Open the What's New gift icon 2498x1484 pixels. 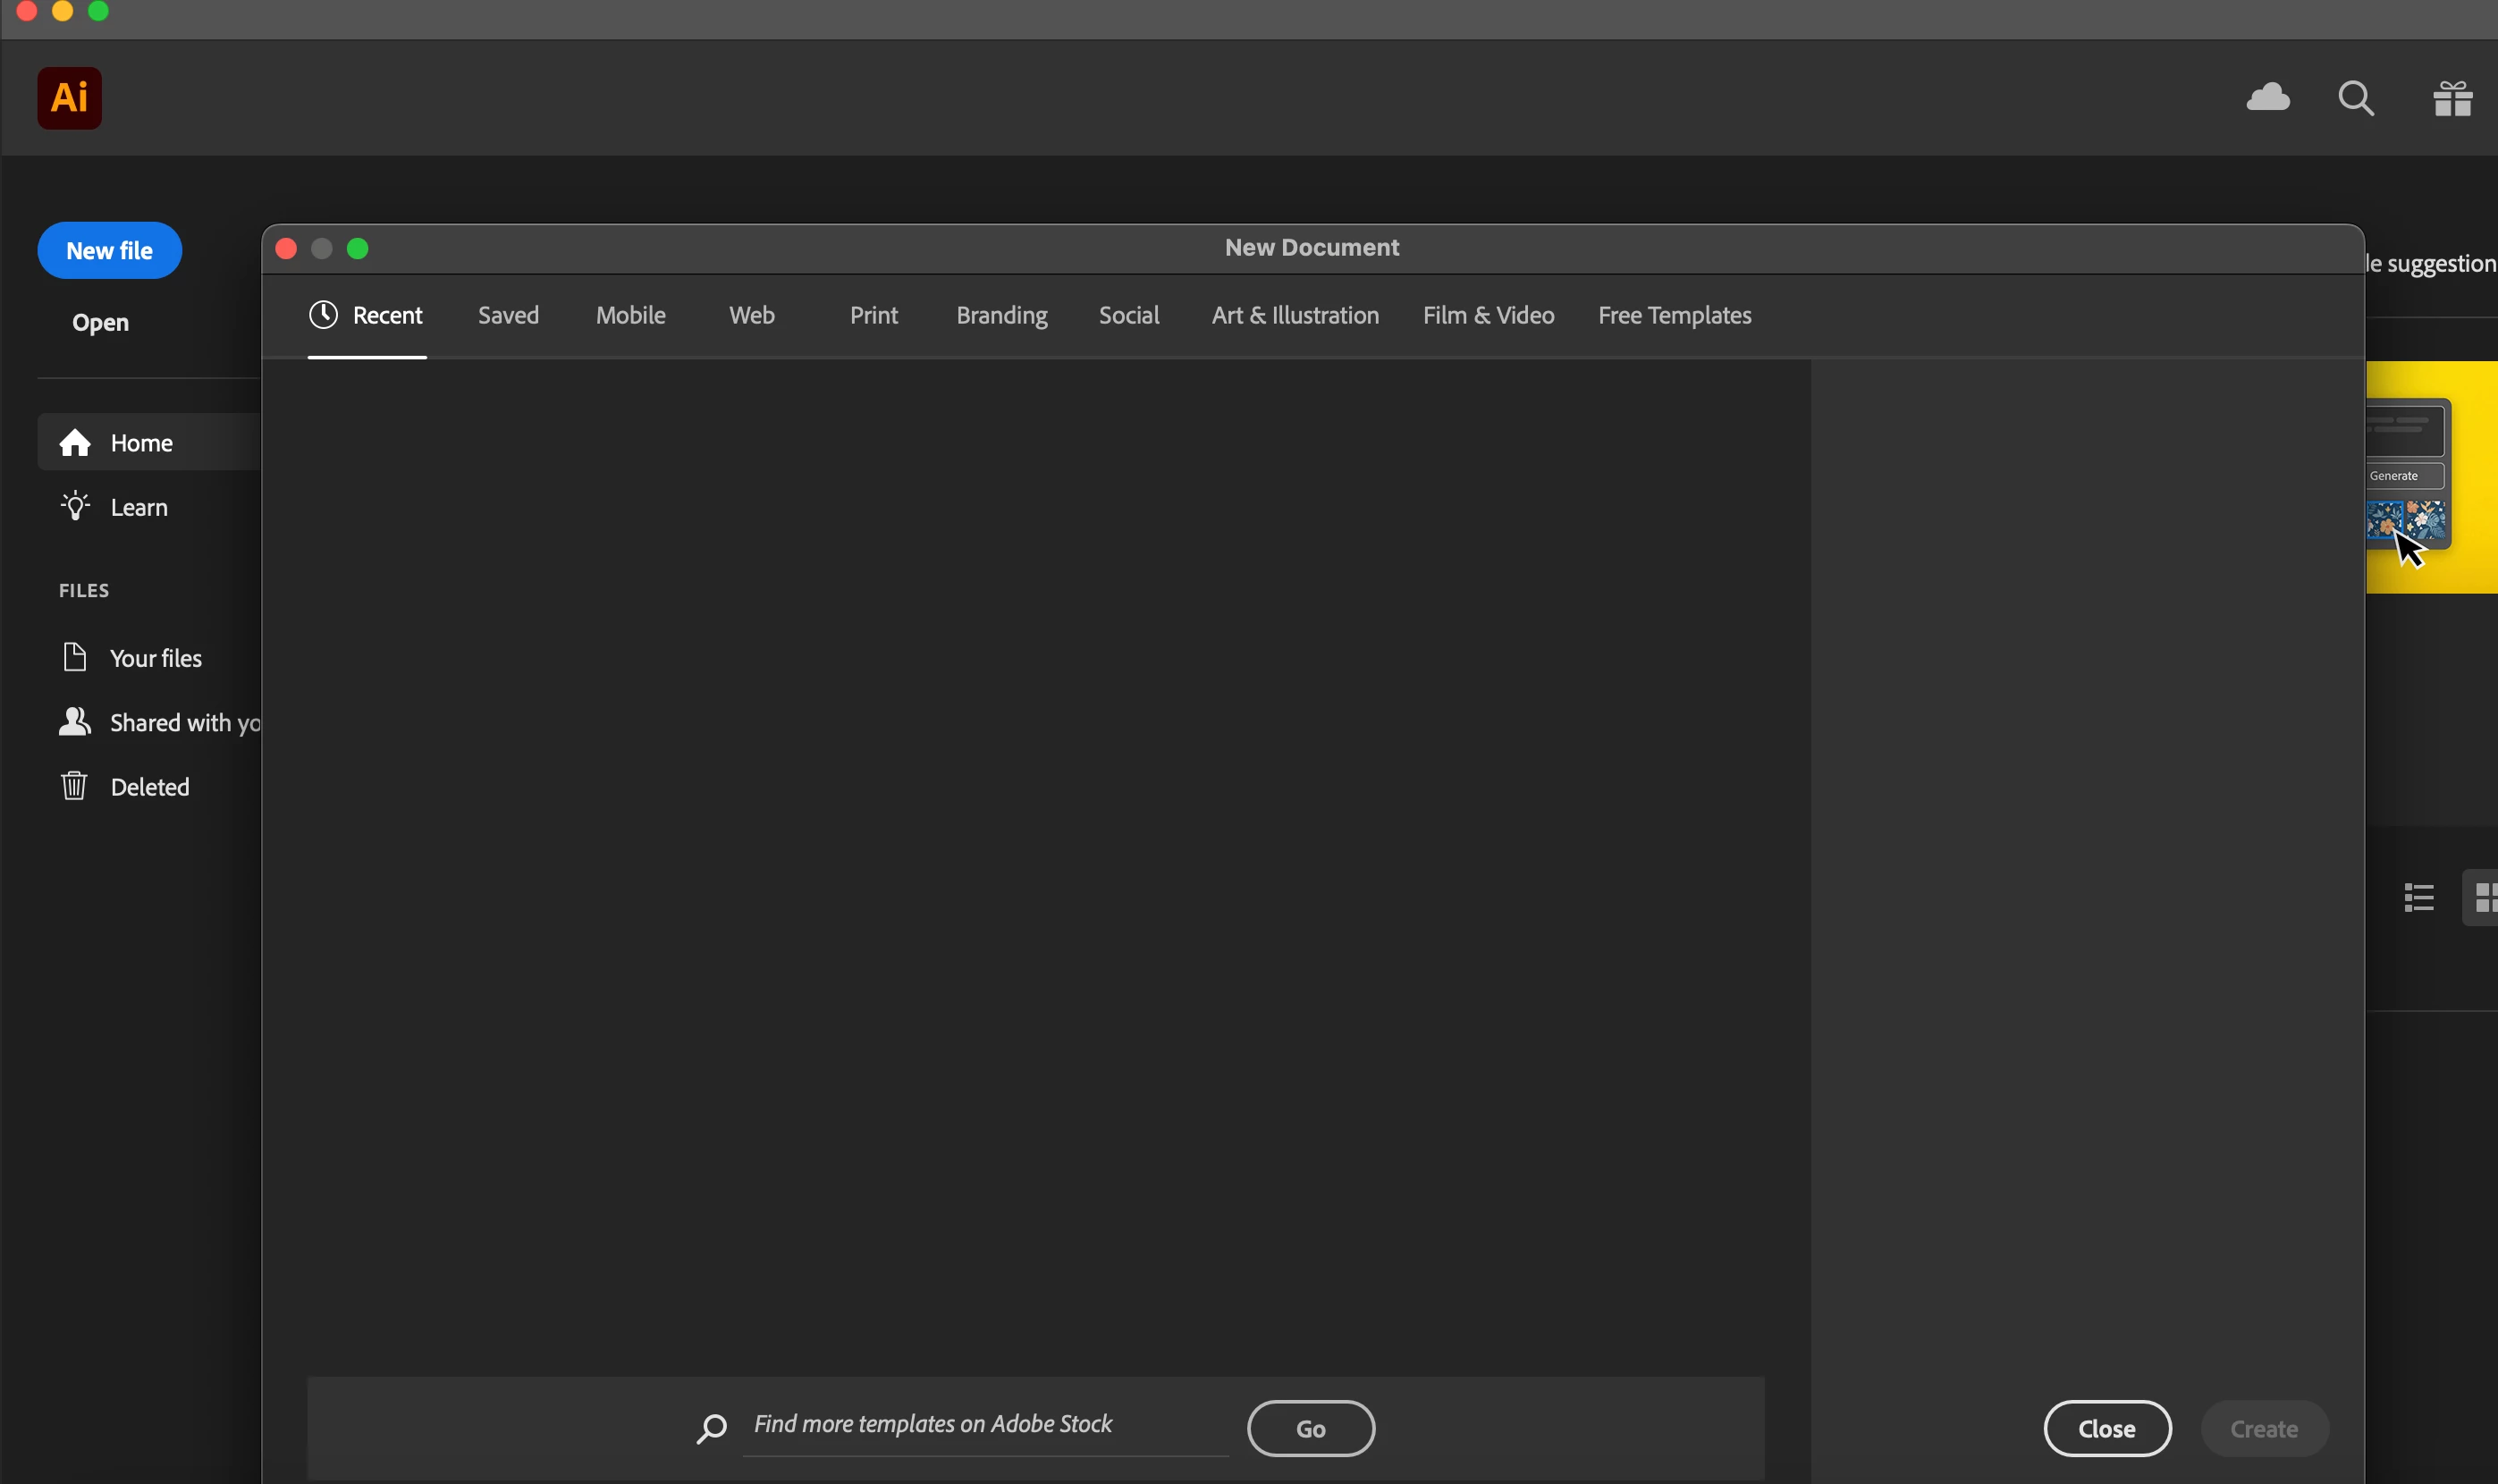[x=2452, y=98]
